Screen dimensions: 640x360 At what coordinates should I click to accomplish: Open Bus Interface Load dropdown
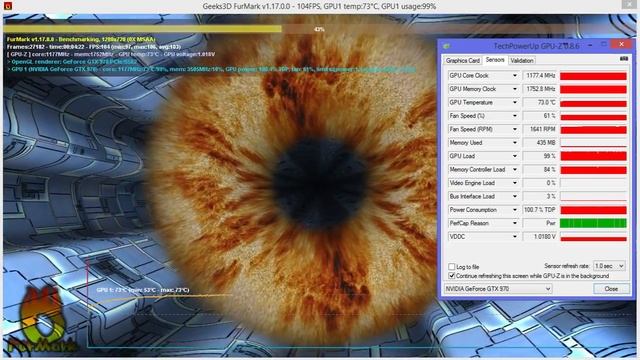pyautogui.click(x=514, y=196)
